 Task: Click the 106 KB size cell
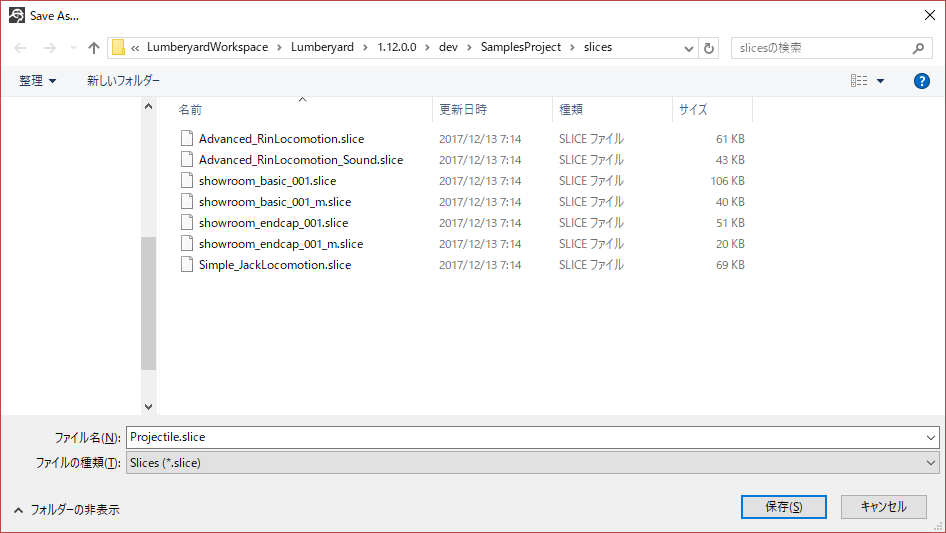[727, 181]
